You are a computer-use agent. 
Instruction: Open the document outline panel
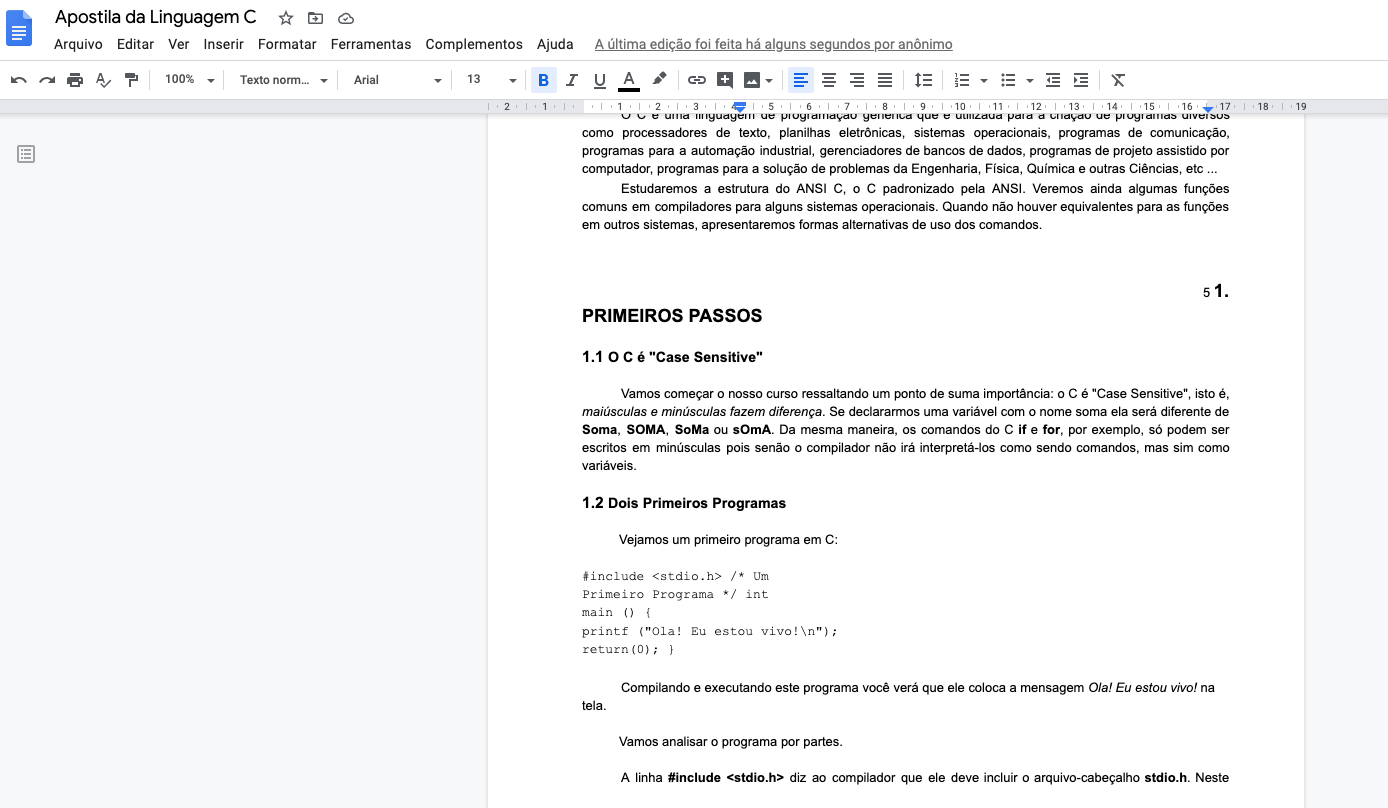point(26,154)
